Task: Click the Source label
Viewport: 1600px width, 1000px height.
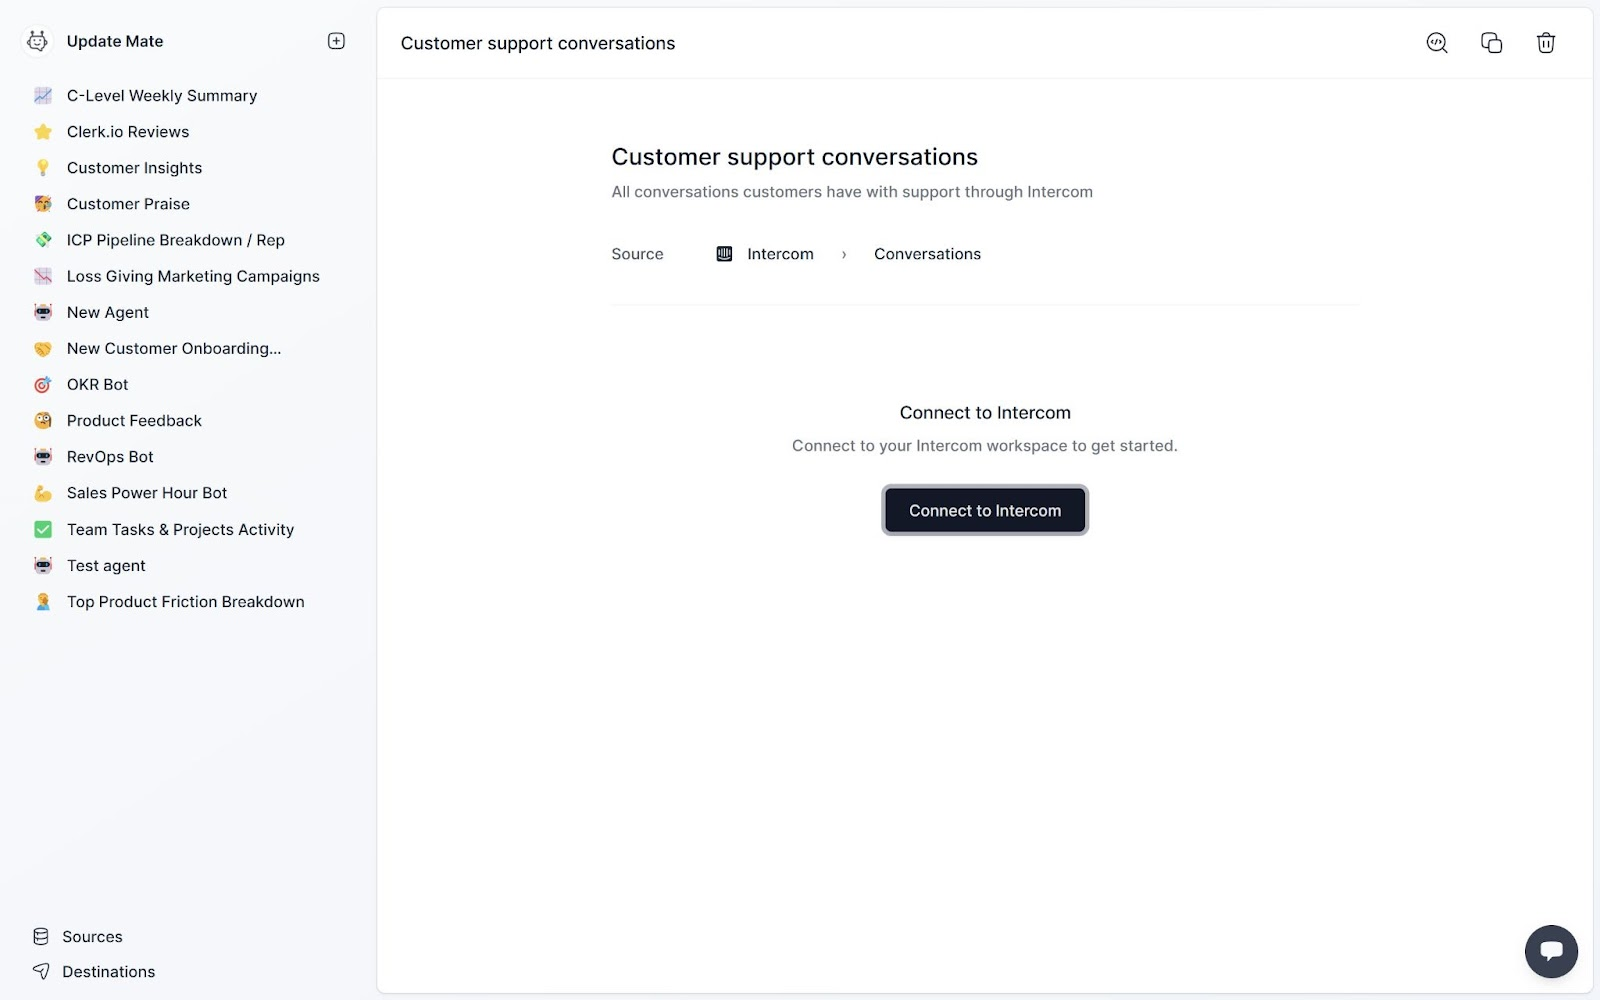Action: tap(637, 254)
